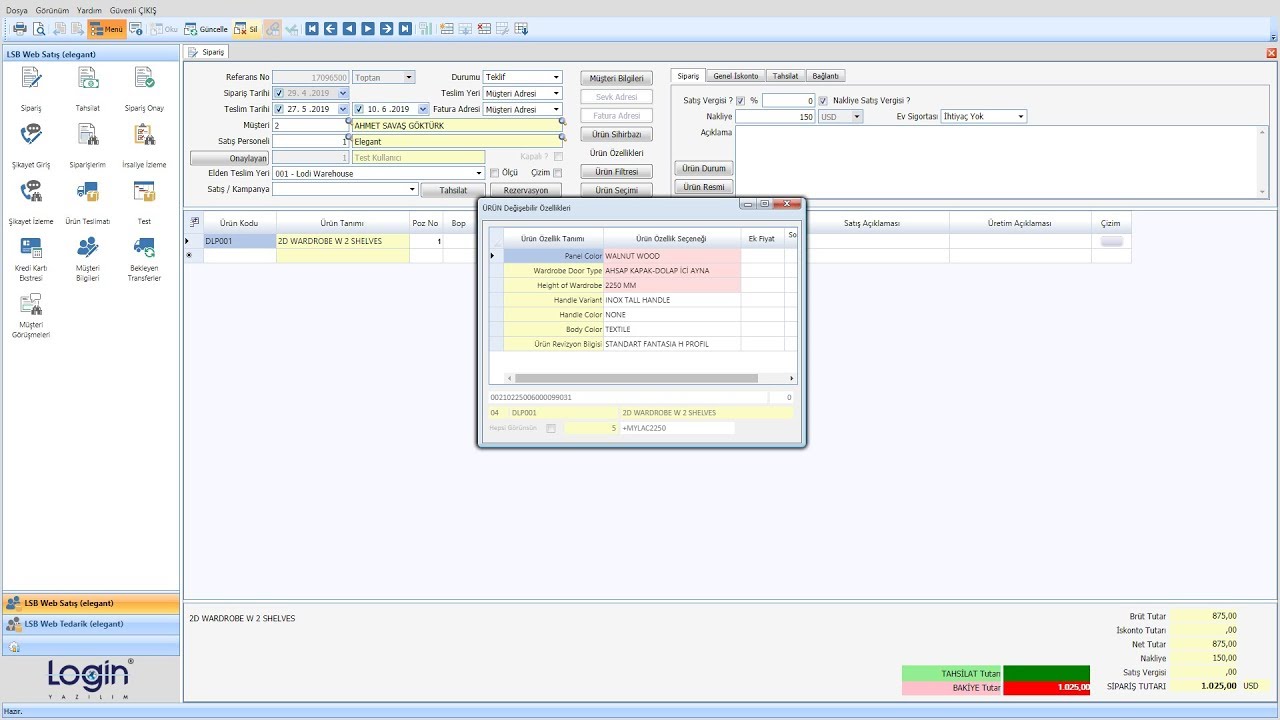The image size is (1280, 720).
Task: Toggle the Nakliye Satış Vergisi ? checkbox
Action: [x=823, y=101]
